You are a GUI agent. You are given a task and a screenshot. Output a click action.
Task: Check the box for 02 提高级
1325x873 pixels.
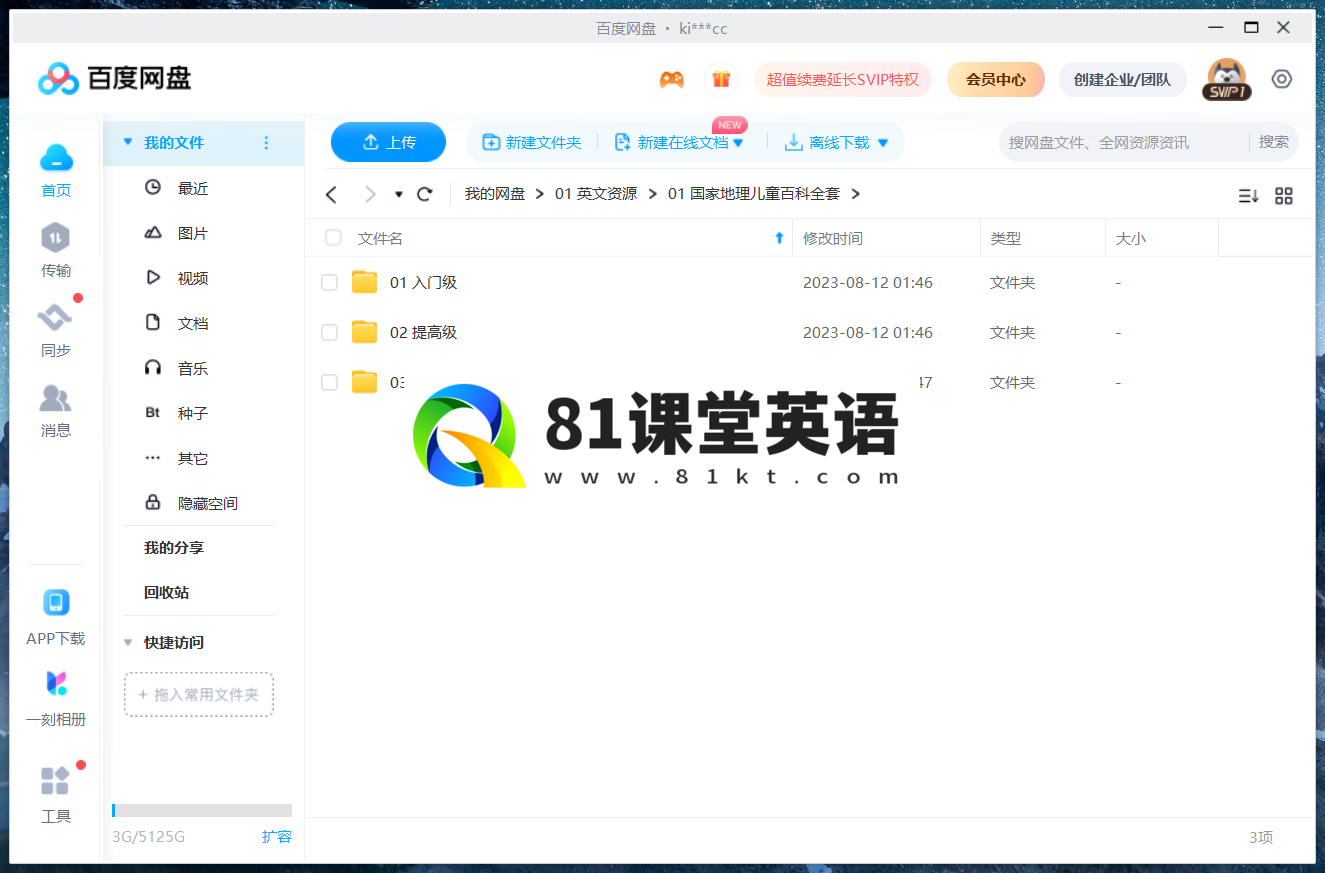coord(329,333)
